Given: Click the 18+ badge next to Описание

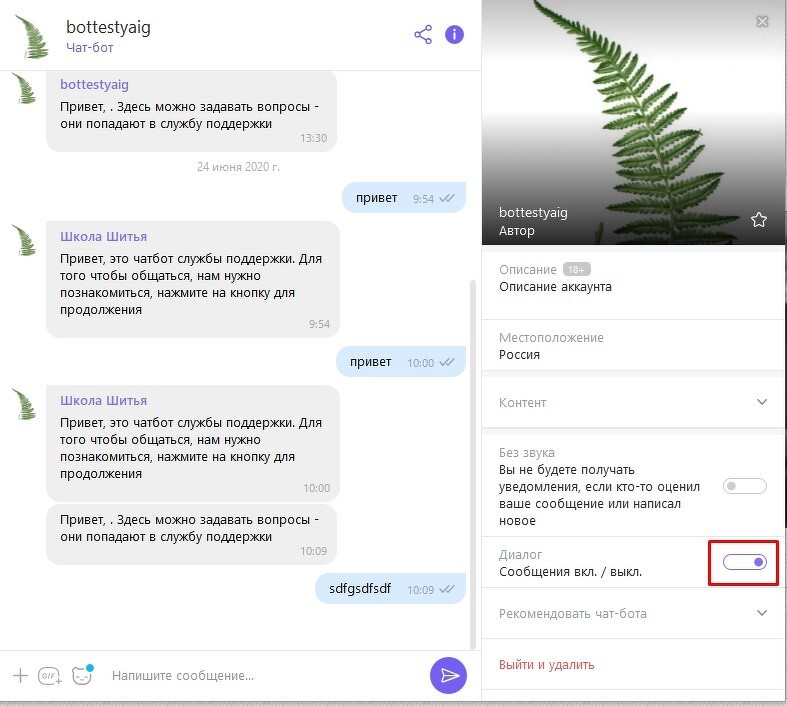Looking at the screenshot, I should click(576, 269).
